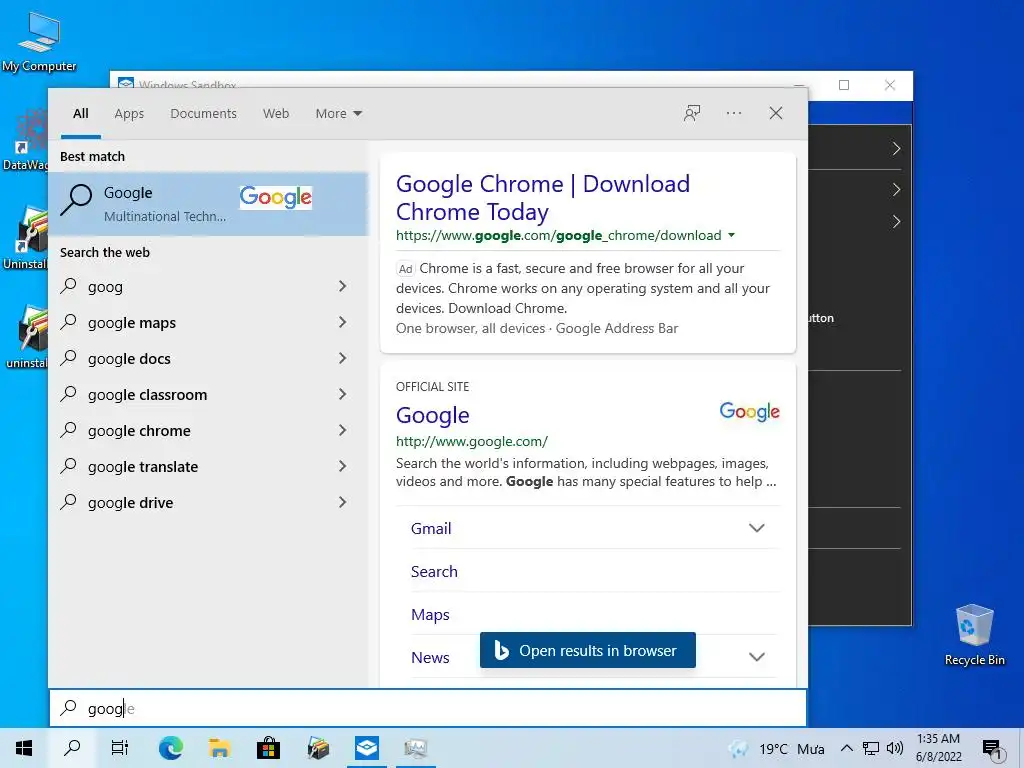Screen dimensions: 1024x768
Task: Open the lowercase uninstal desktop shortcut
Action: coord(25,338)
